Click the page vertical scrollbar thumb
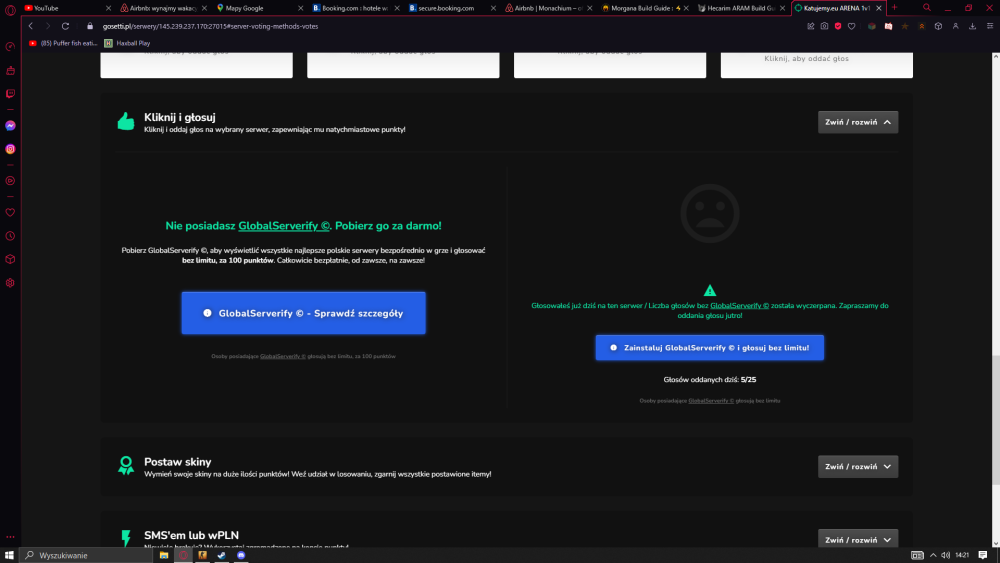The image size is (1000, 563). click(x=996, y=420)
